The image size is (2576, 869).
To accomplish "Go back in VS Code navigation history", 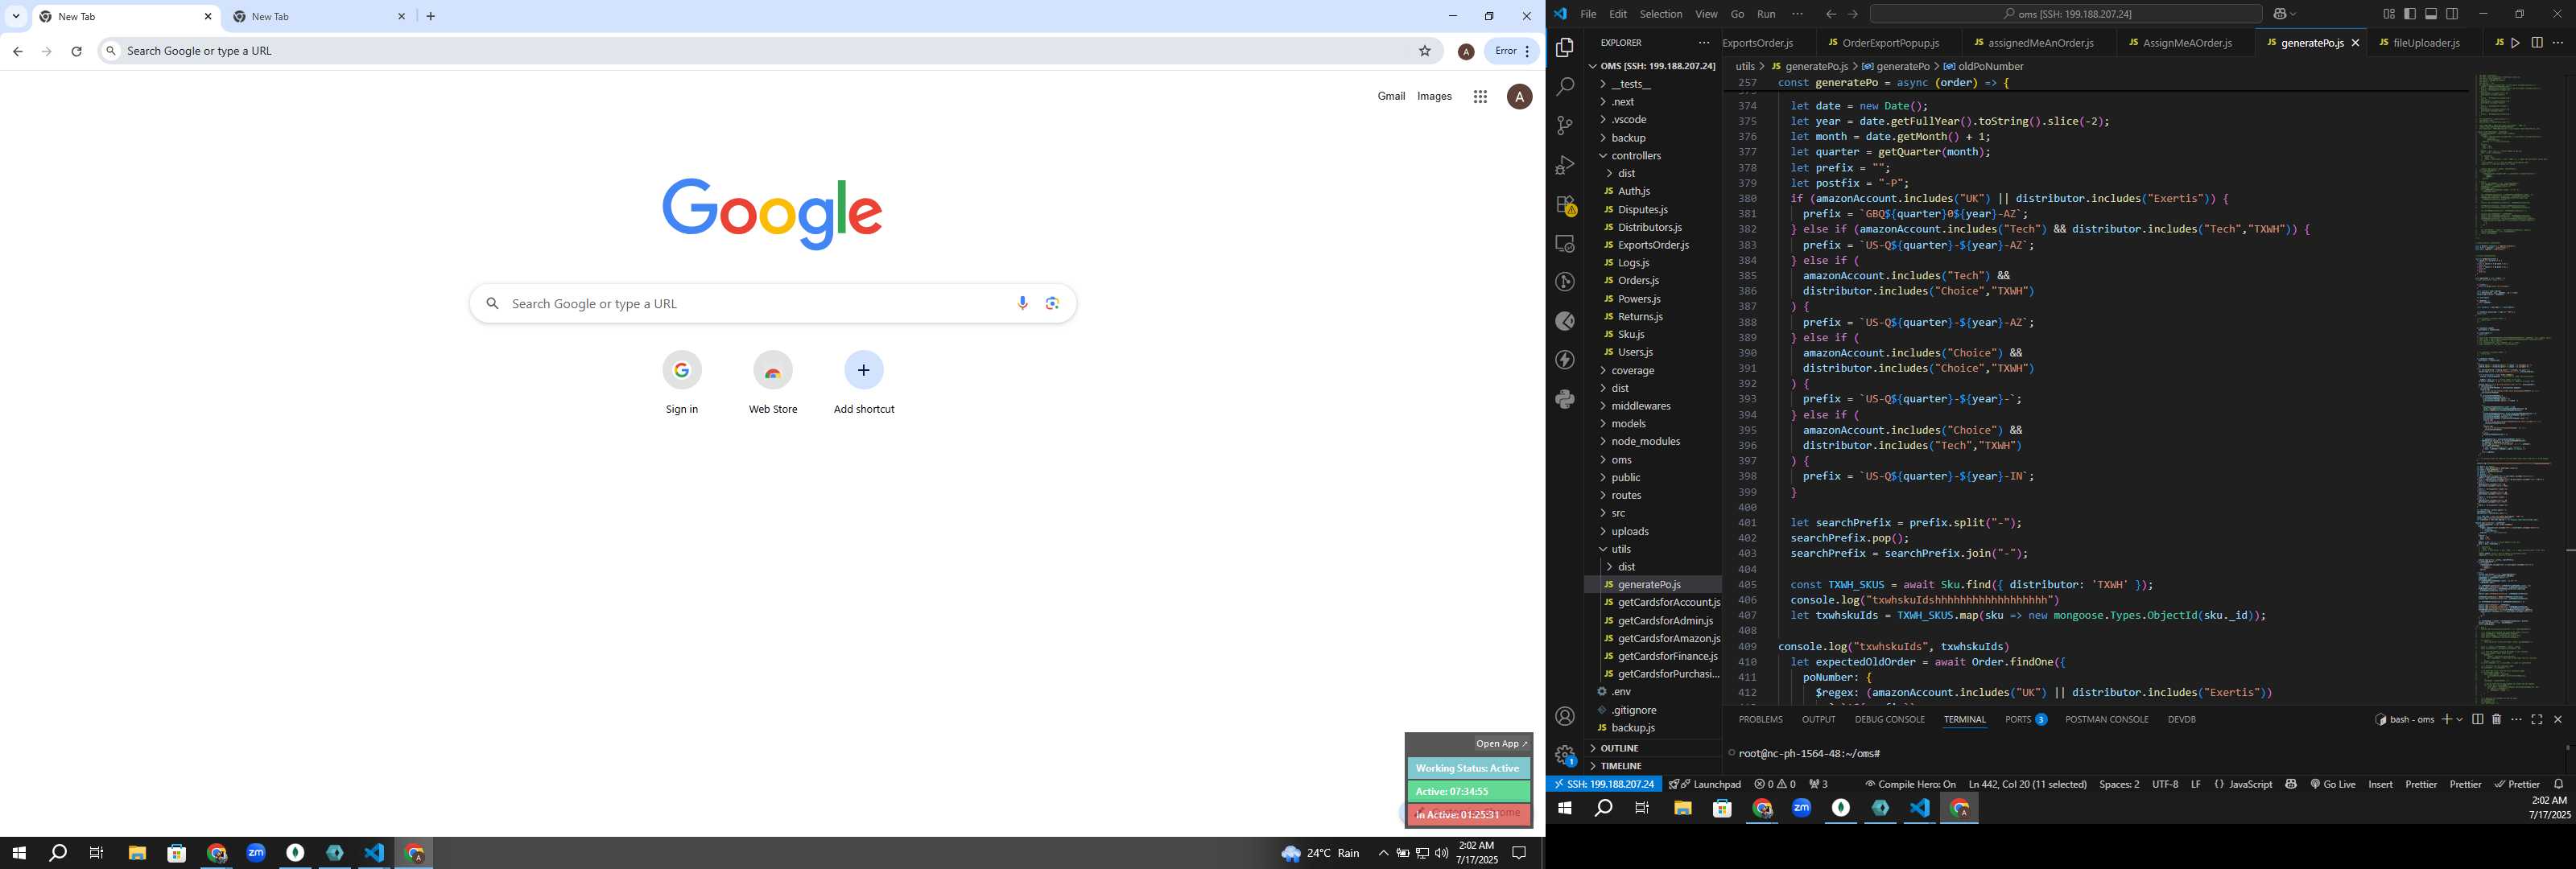I will [x=1830, y=14].
